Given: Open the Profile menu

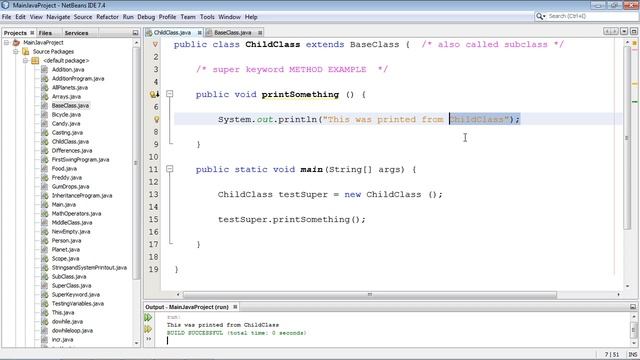Looking at the screenshot, I should [x=167, y=17].
